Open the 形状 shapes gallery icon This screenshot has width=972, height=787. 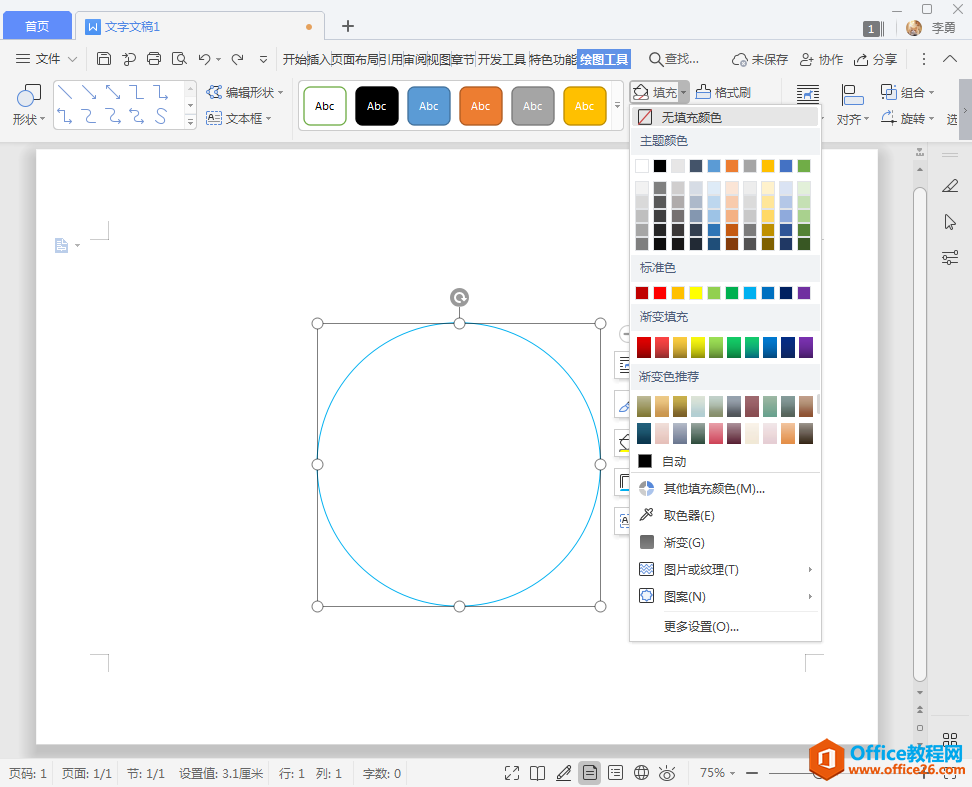point(29,96)
